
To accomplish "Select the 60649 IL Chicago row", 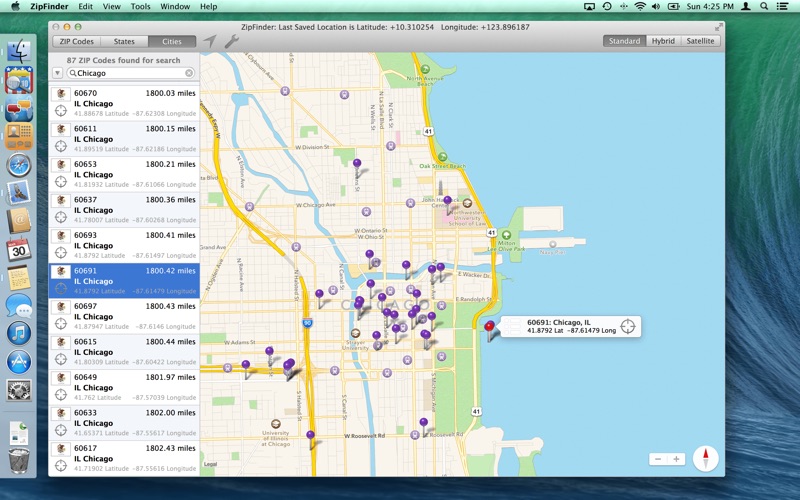I will click(x=124, y=387).
